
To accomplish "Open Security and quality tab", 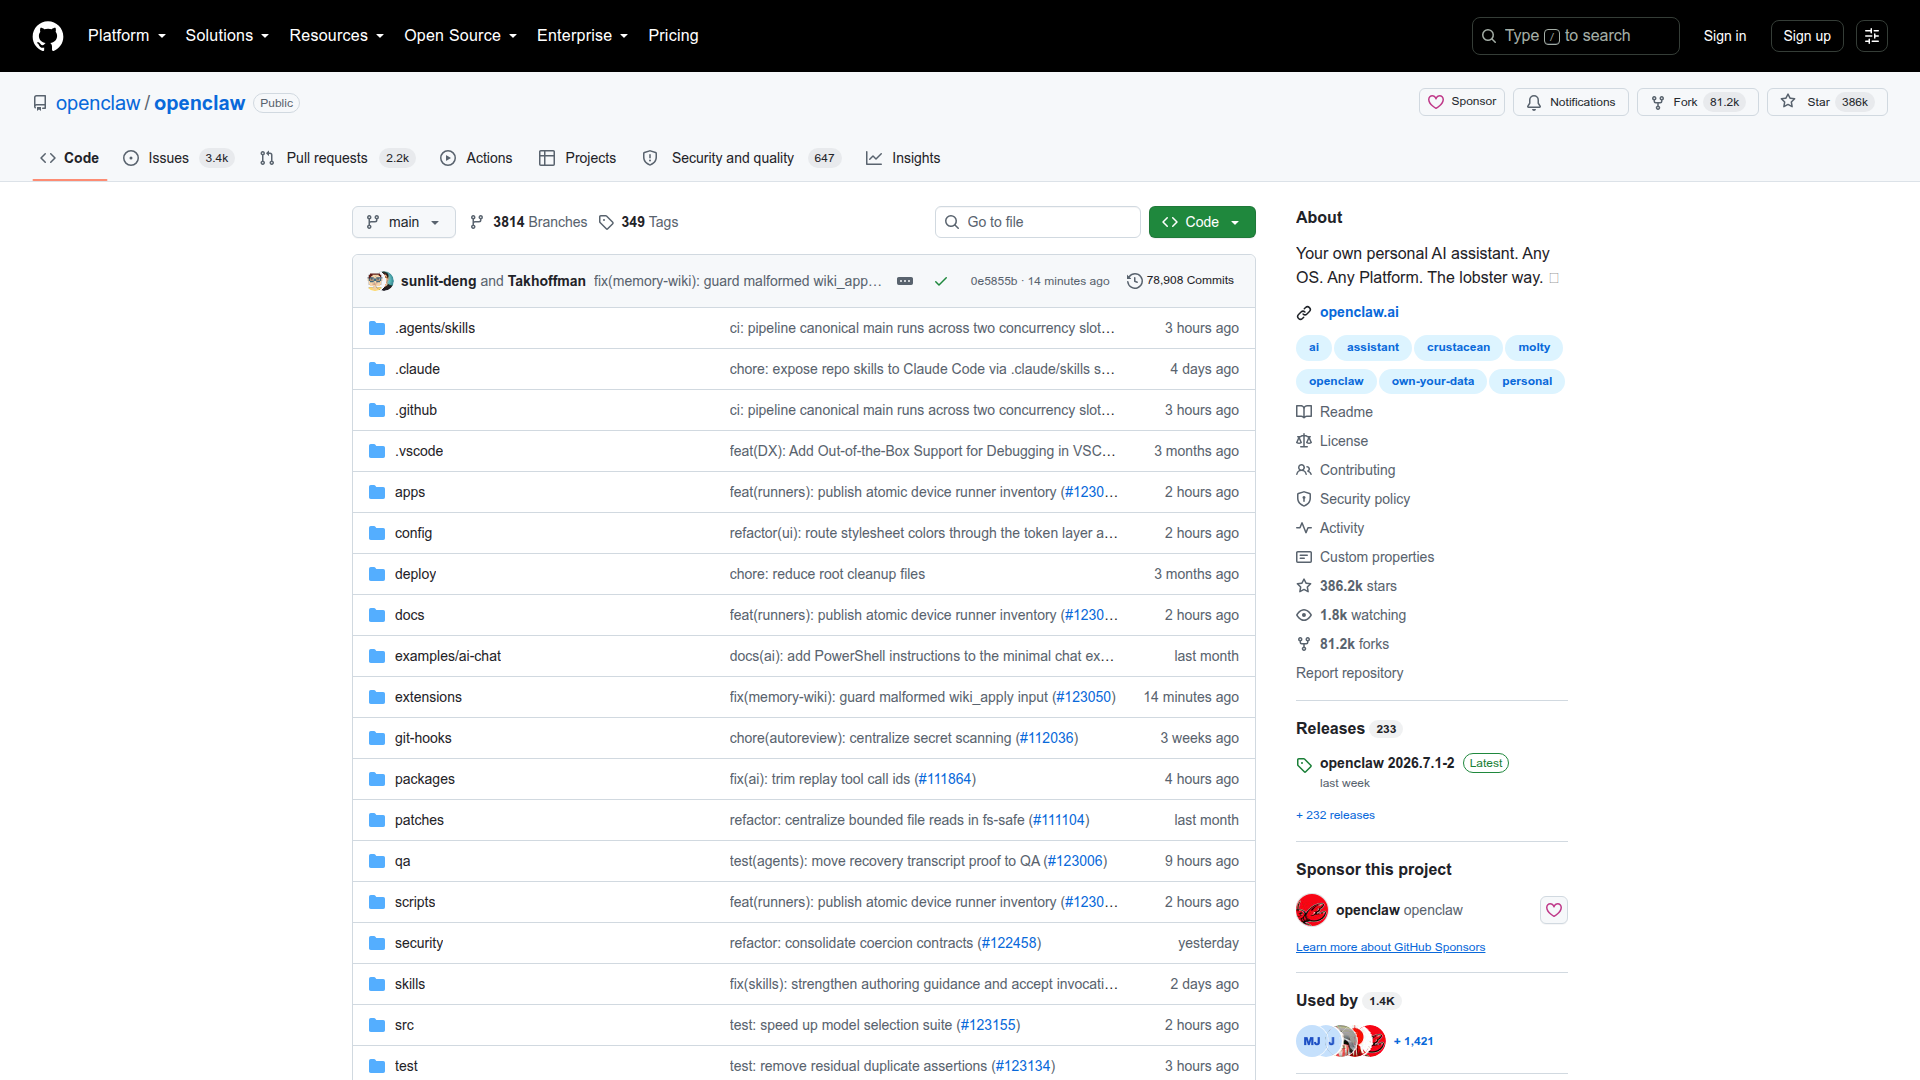I will coord(741,158).
